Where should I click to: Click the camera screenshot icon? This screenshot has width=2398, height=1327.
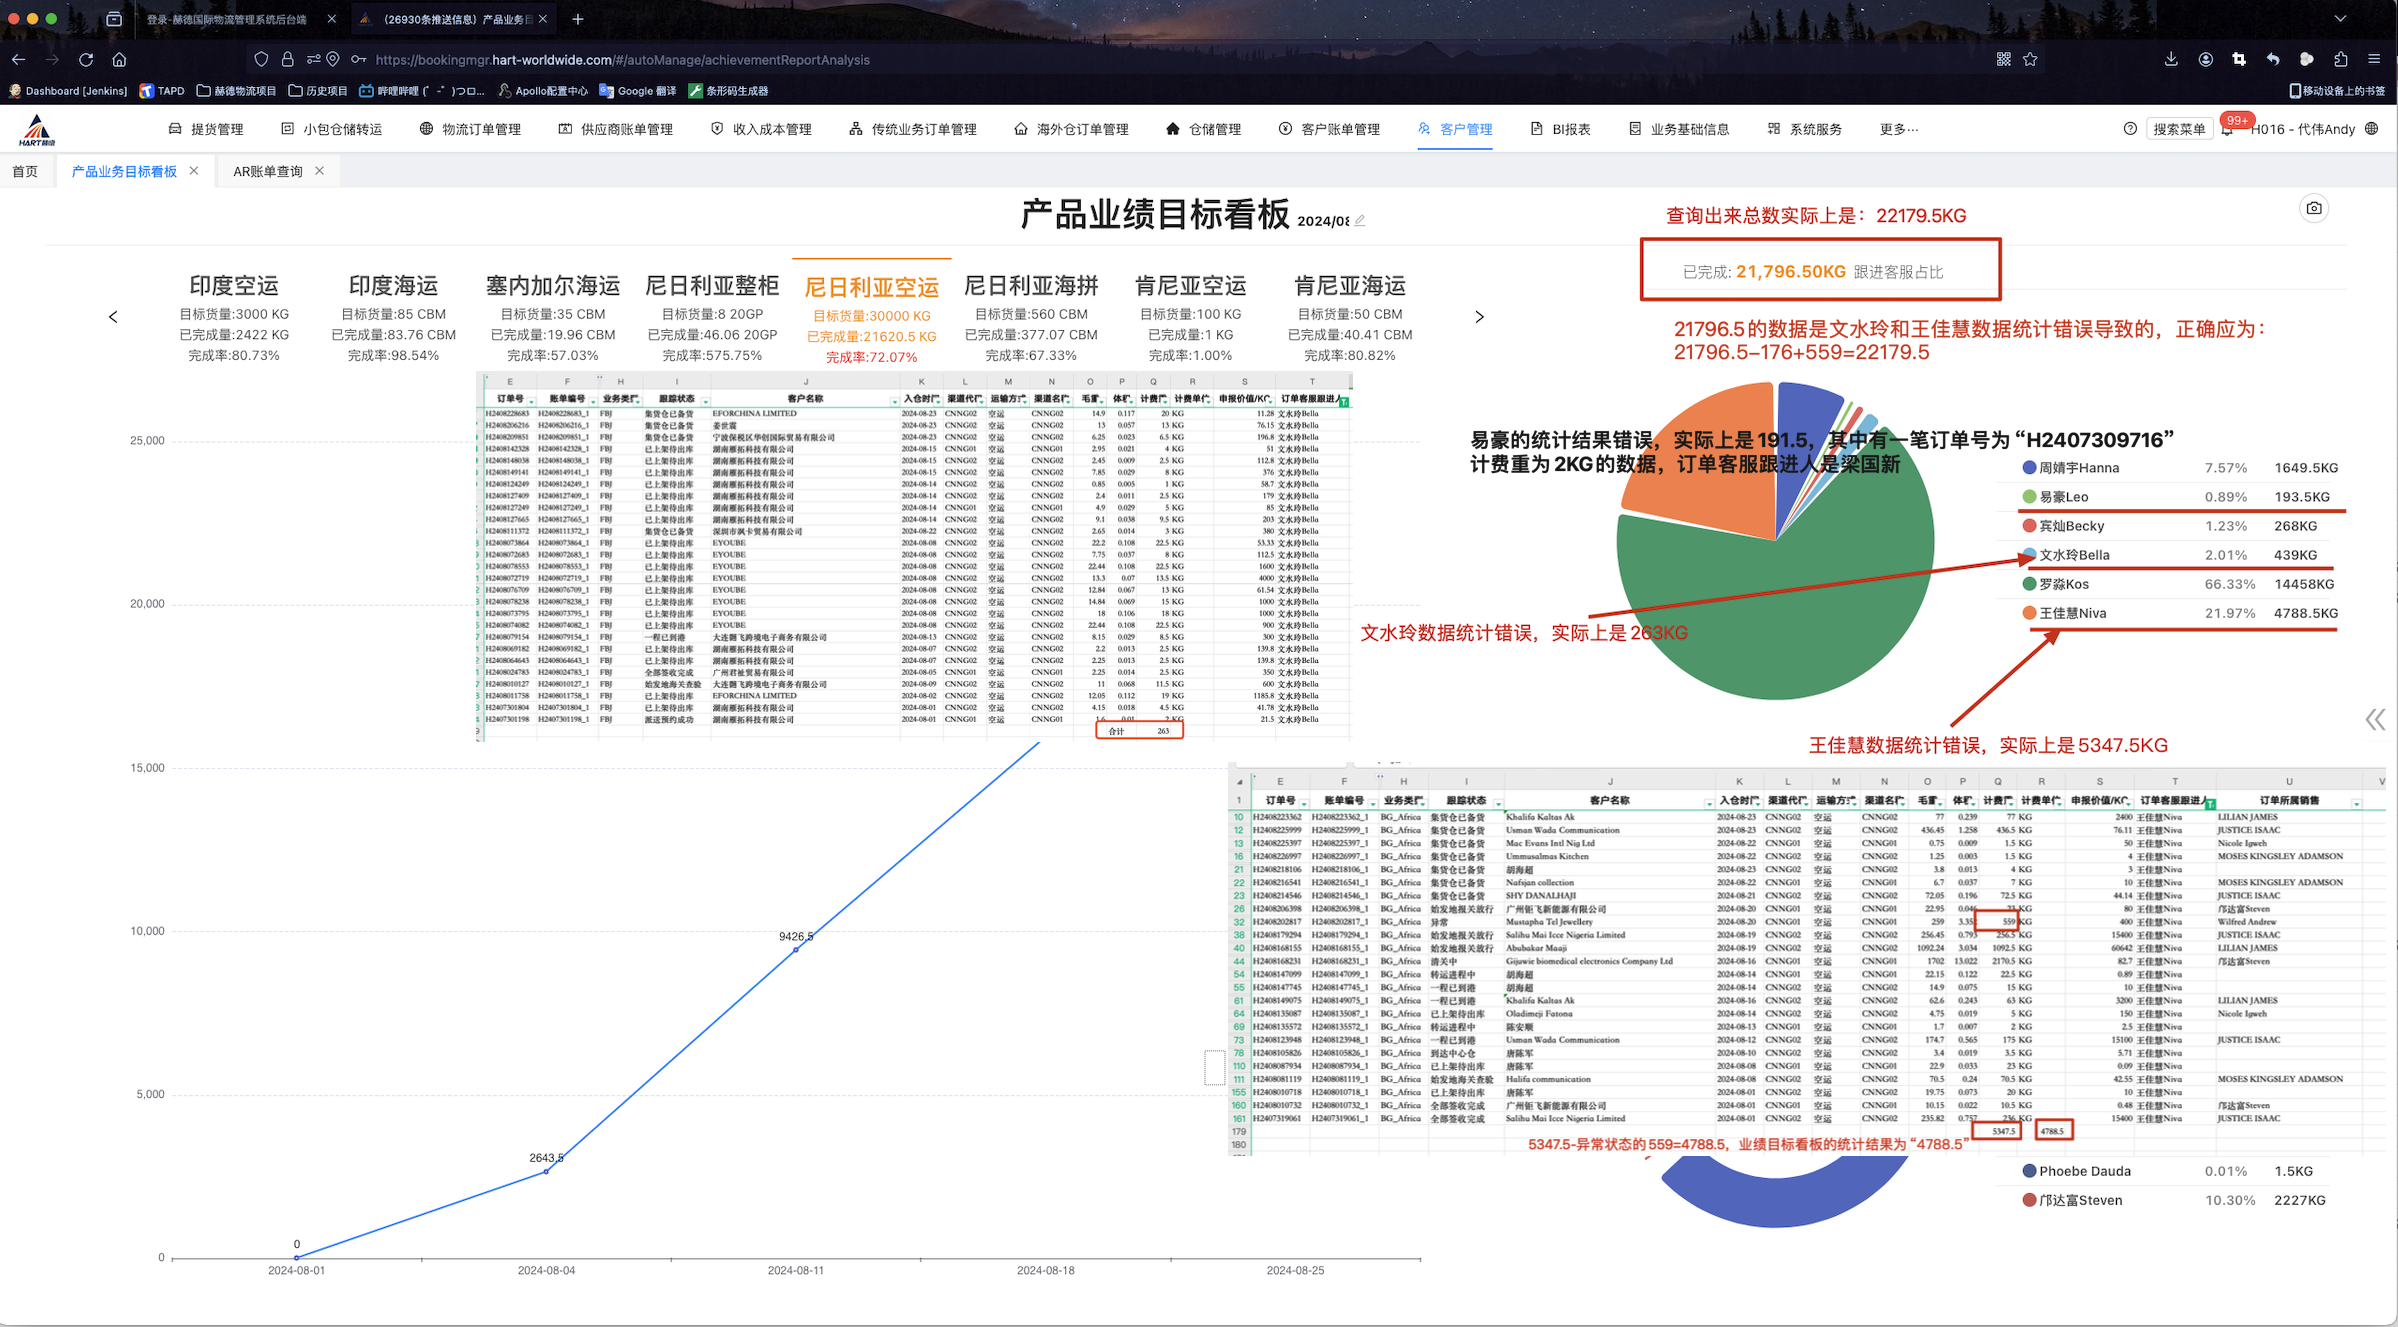point(2313,208)
